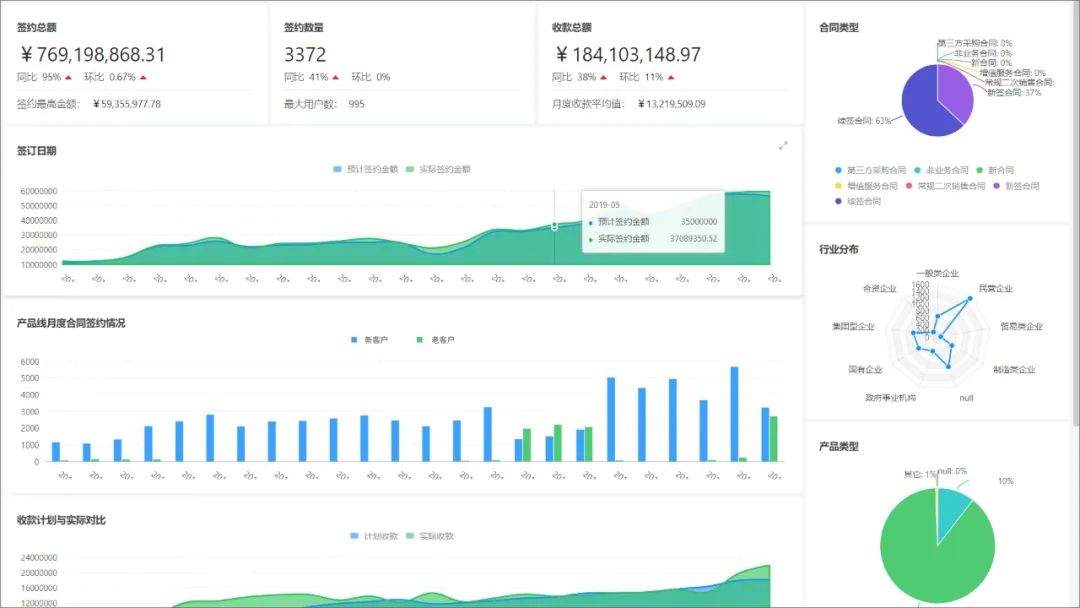Toggle 计划收款 legend series

[x=374, y=536]
